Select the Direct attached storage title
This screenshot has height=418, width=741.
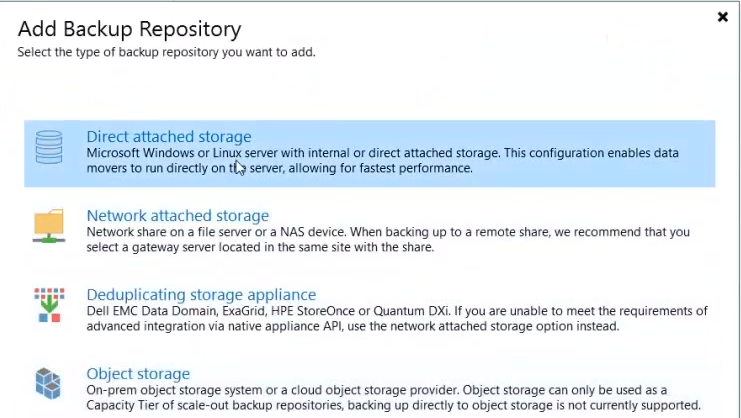pyautogui.click(x=169, y=136)
